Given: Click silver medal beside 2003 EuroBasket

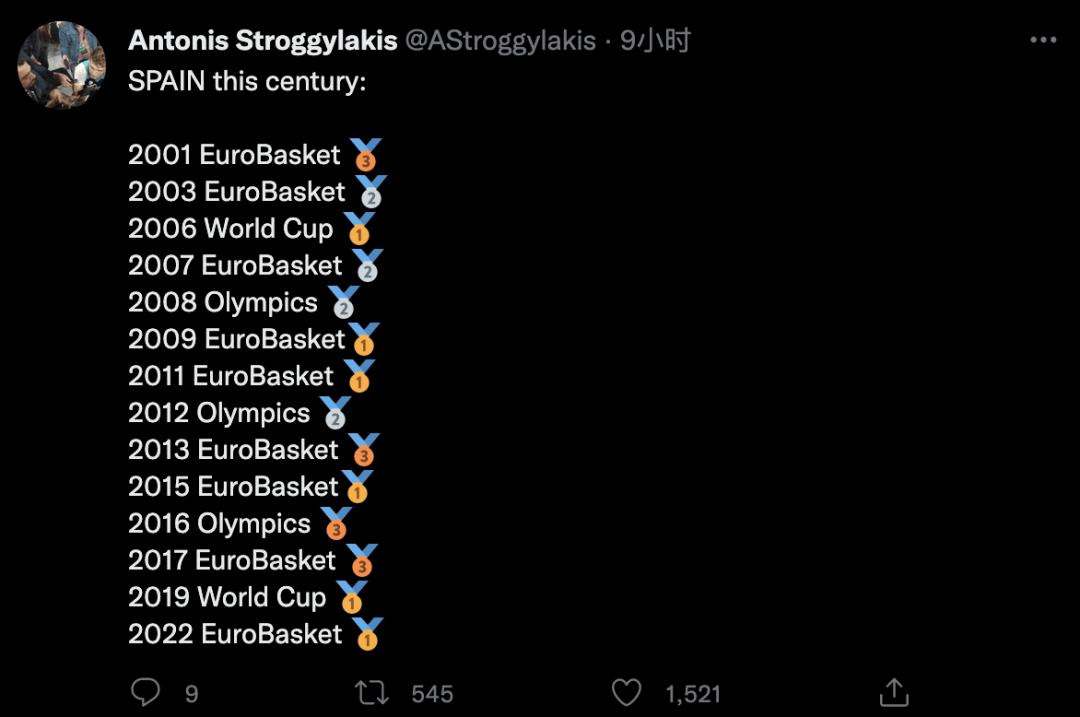Looking at the screenshot, I should coord(370,192).
